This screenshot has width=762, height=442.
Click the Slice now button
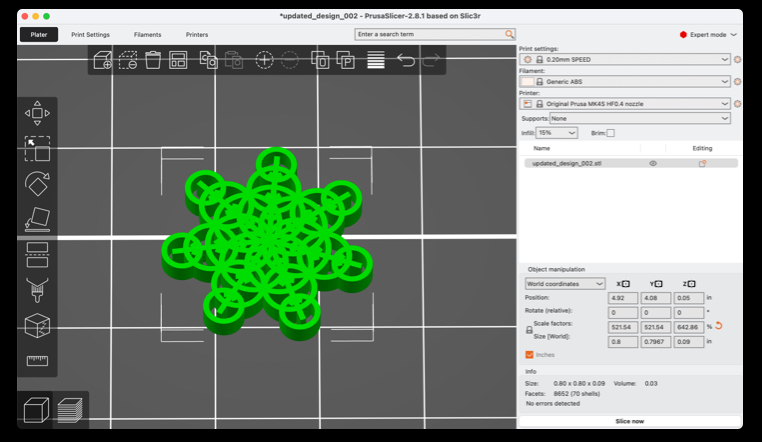click(629, 422)
